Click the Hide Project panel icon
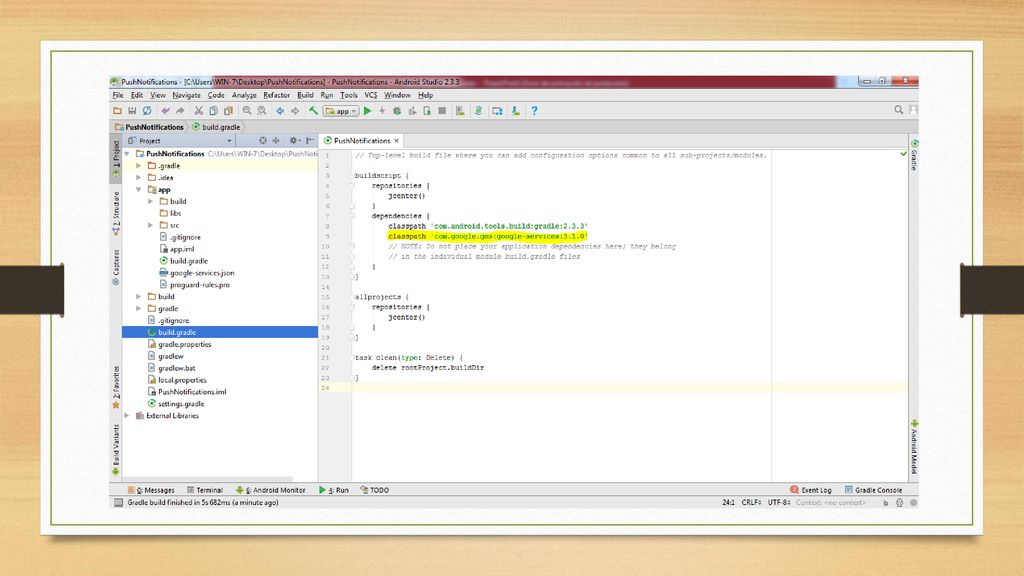Image resolution: width=1024 pixels, height=576 pixels. (310, 140)
